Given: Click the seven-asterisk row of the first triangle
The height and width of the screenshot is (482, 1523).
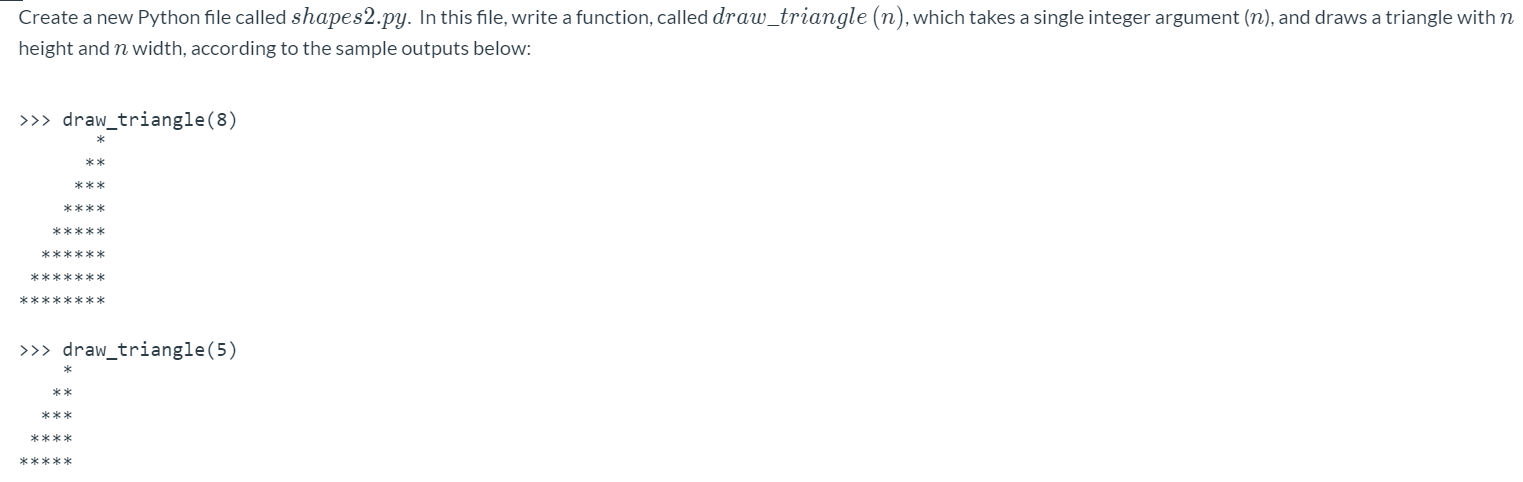Looking at the screenshot, I should (x=68, y=278).
